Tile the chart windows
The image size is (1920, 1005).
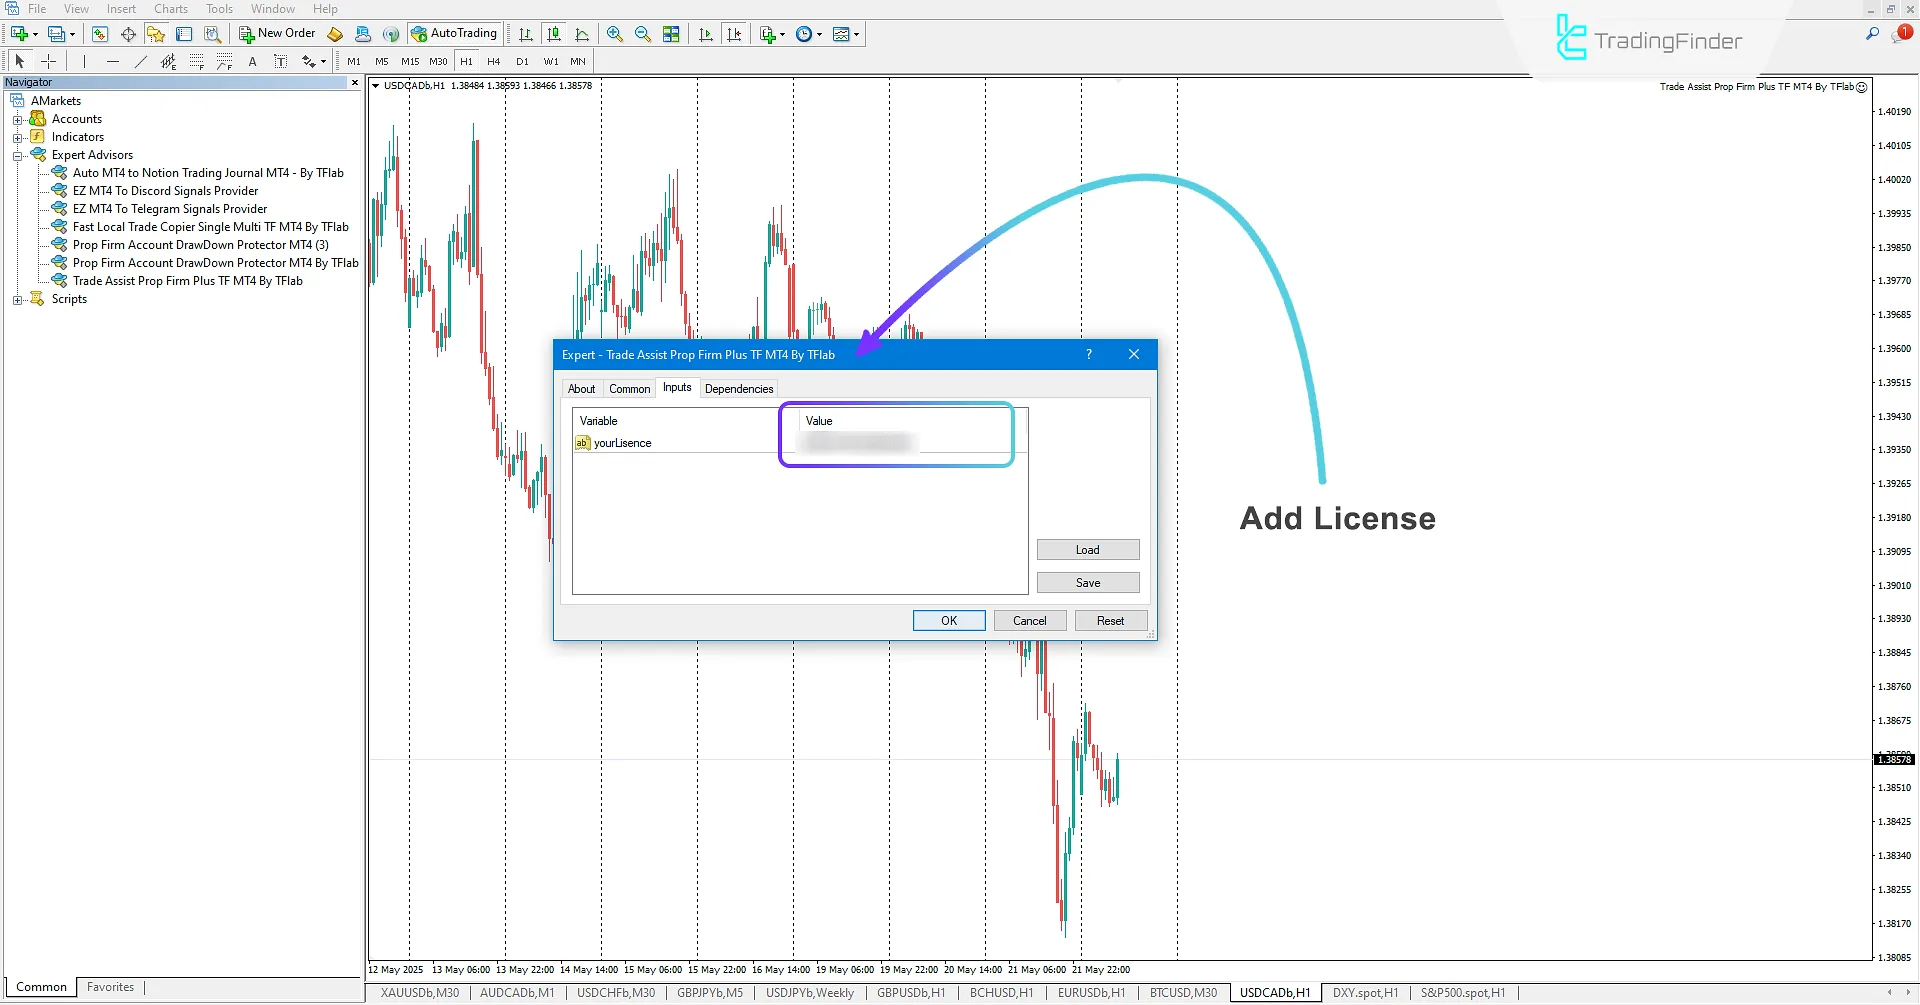click(672, 33)
